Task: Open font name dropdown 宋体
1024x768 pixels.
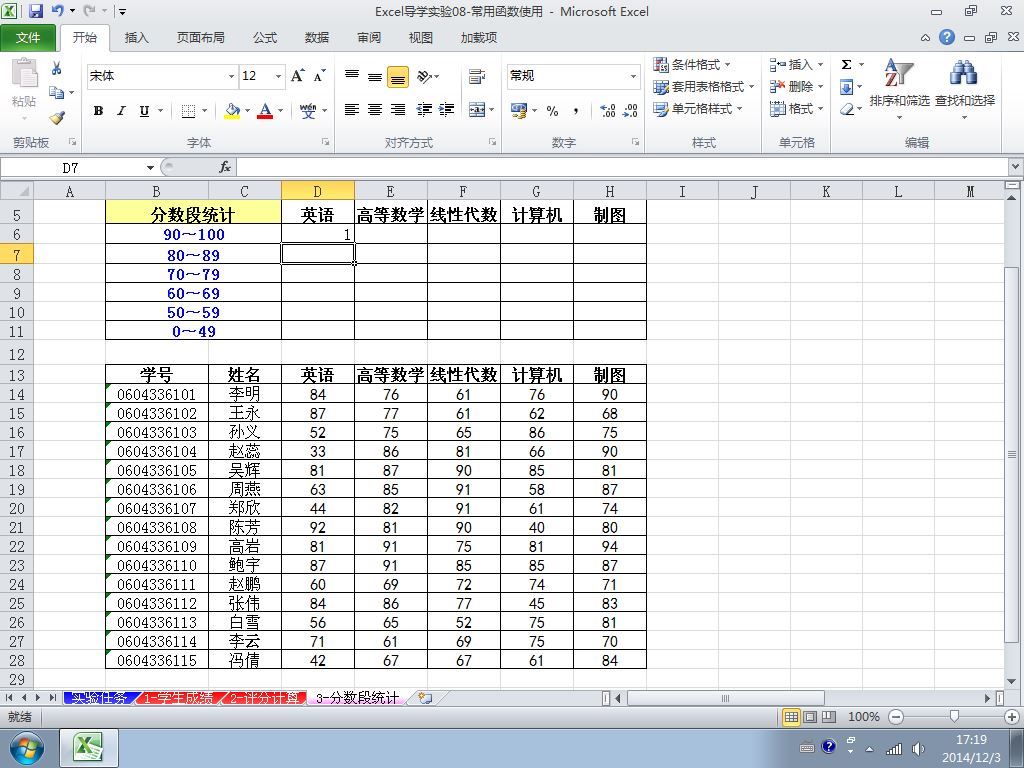Action: click(231, 76)
